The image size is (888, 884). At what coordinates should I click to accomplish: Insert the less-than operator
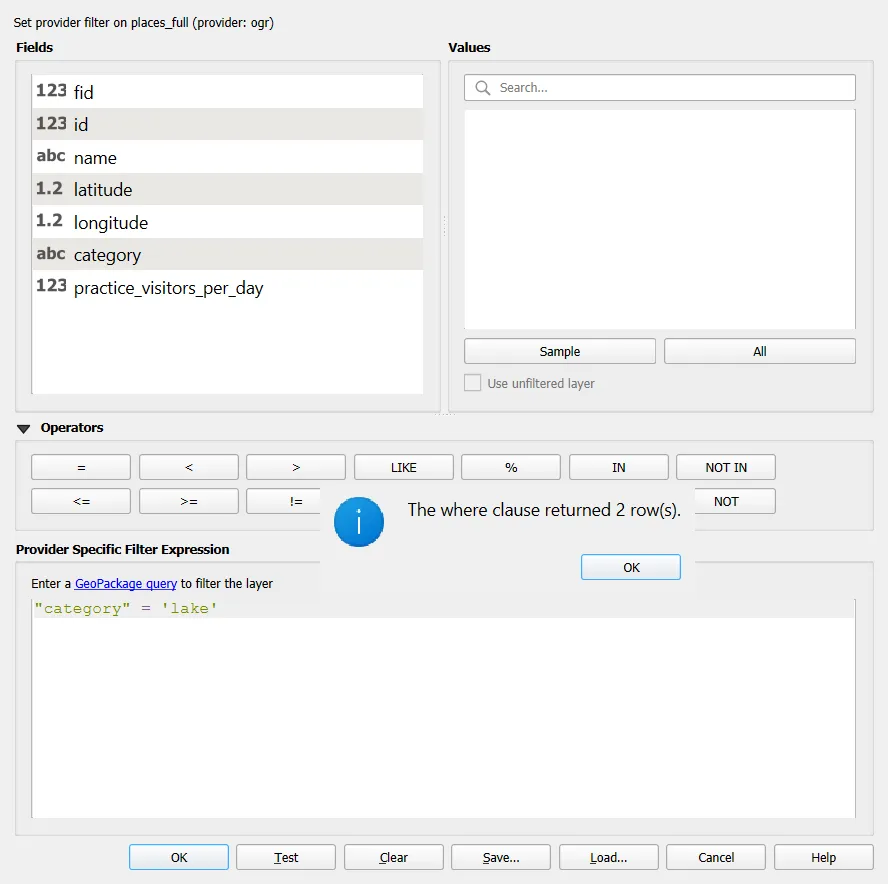pyautogui.click(x=189, y=467)
